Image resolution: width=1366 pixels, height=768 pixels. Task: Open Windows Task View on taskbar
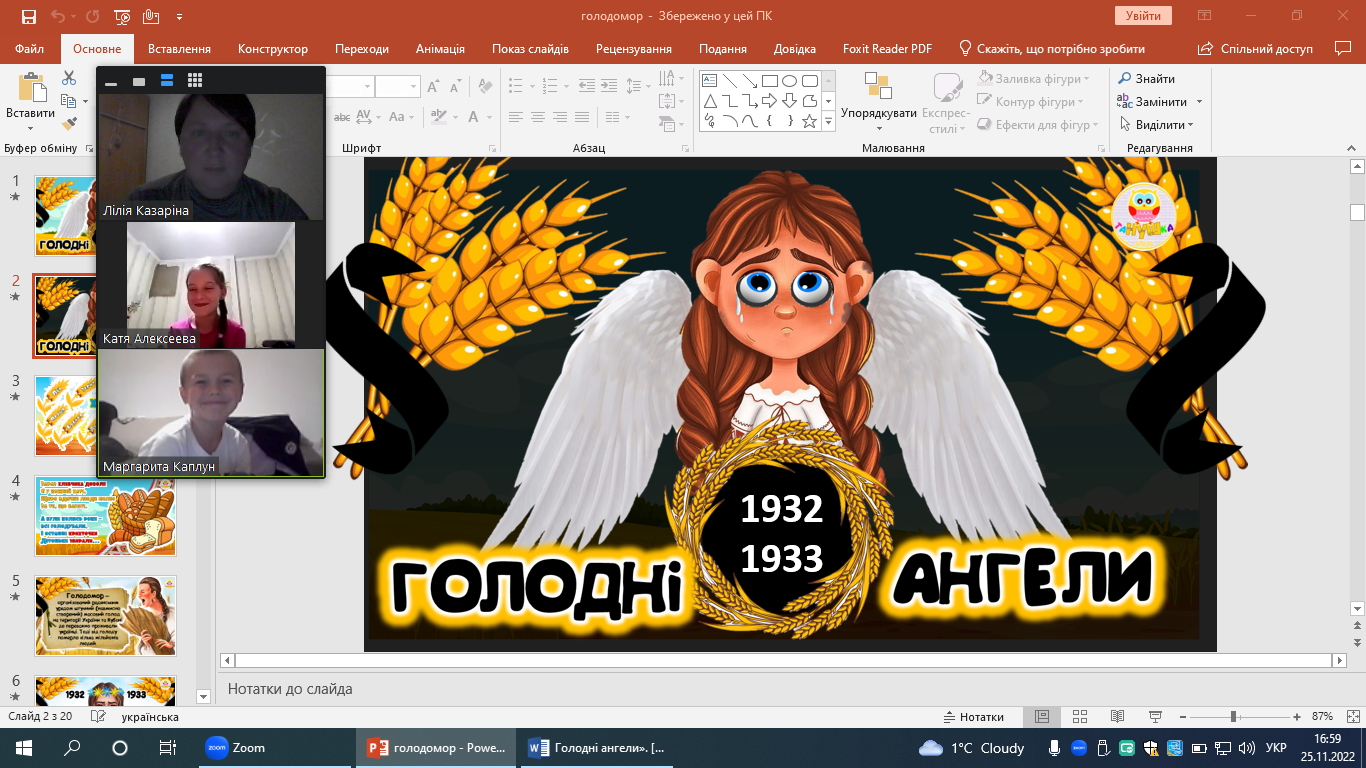coord(167,748)
